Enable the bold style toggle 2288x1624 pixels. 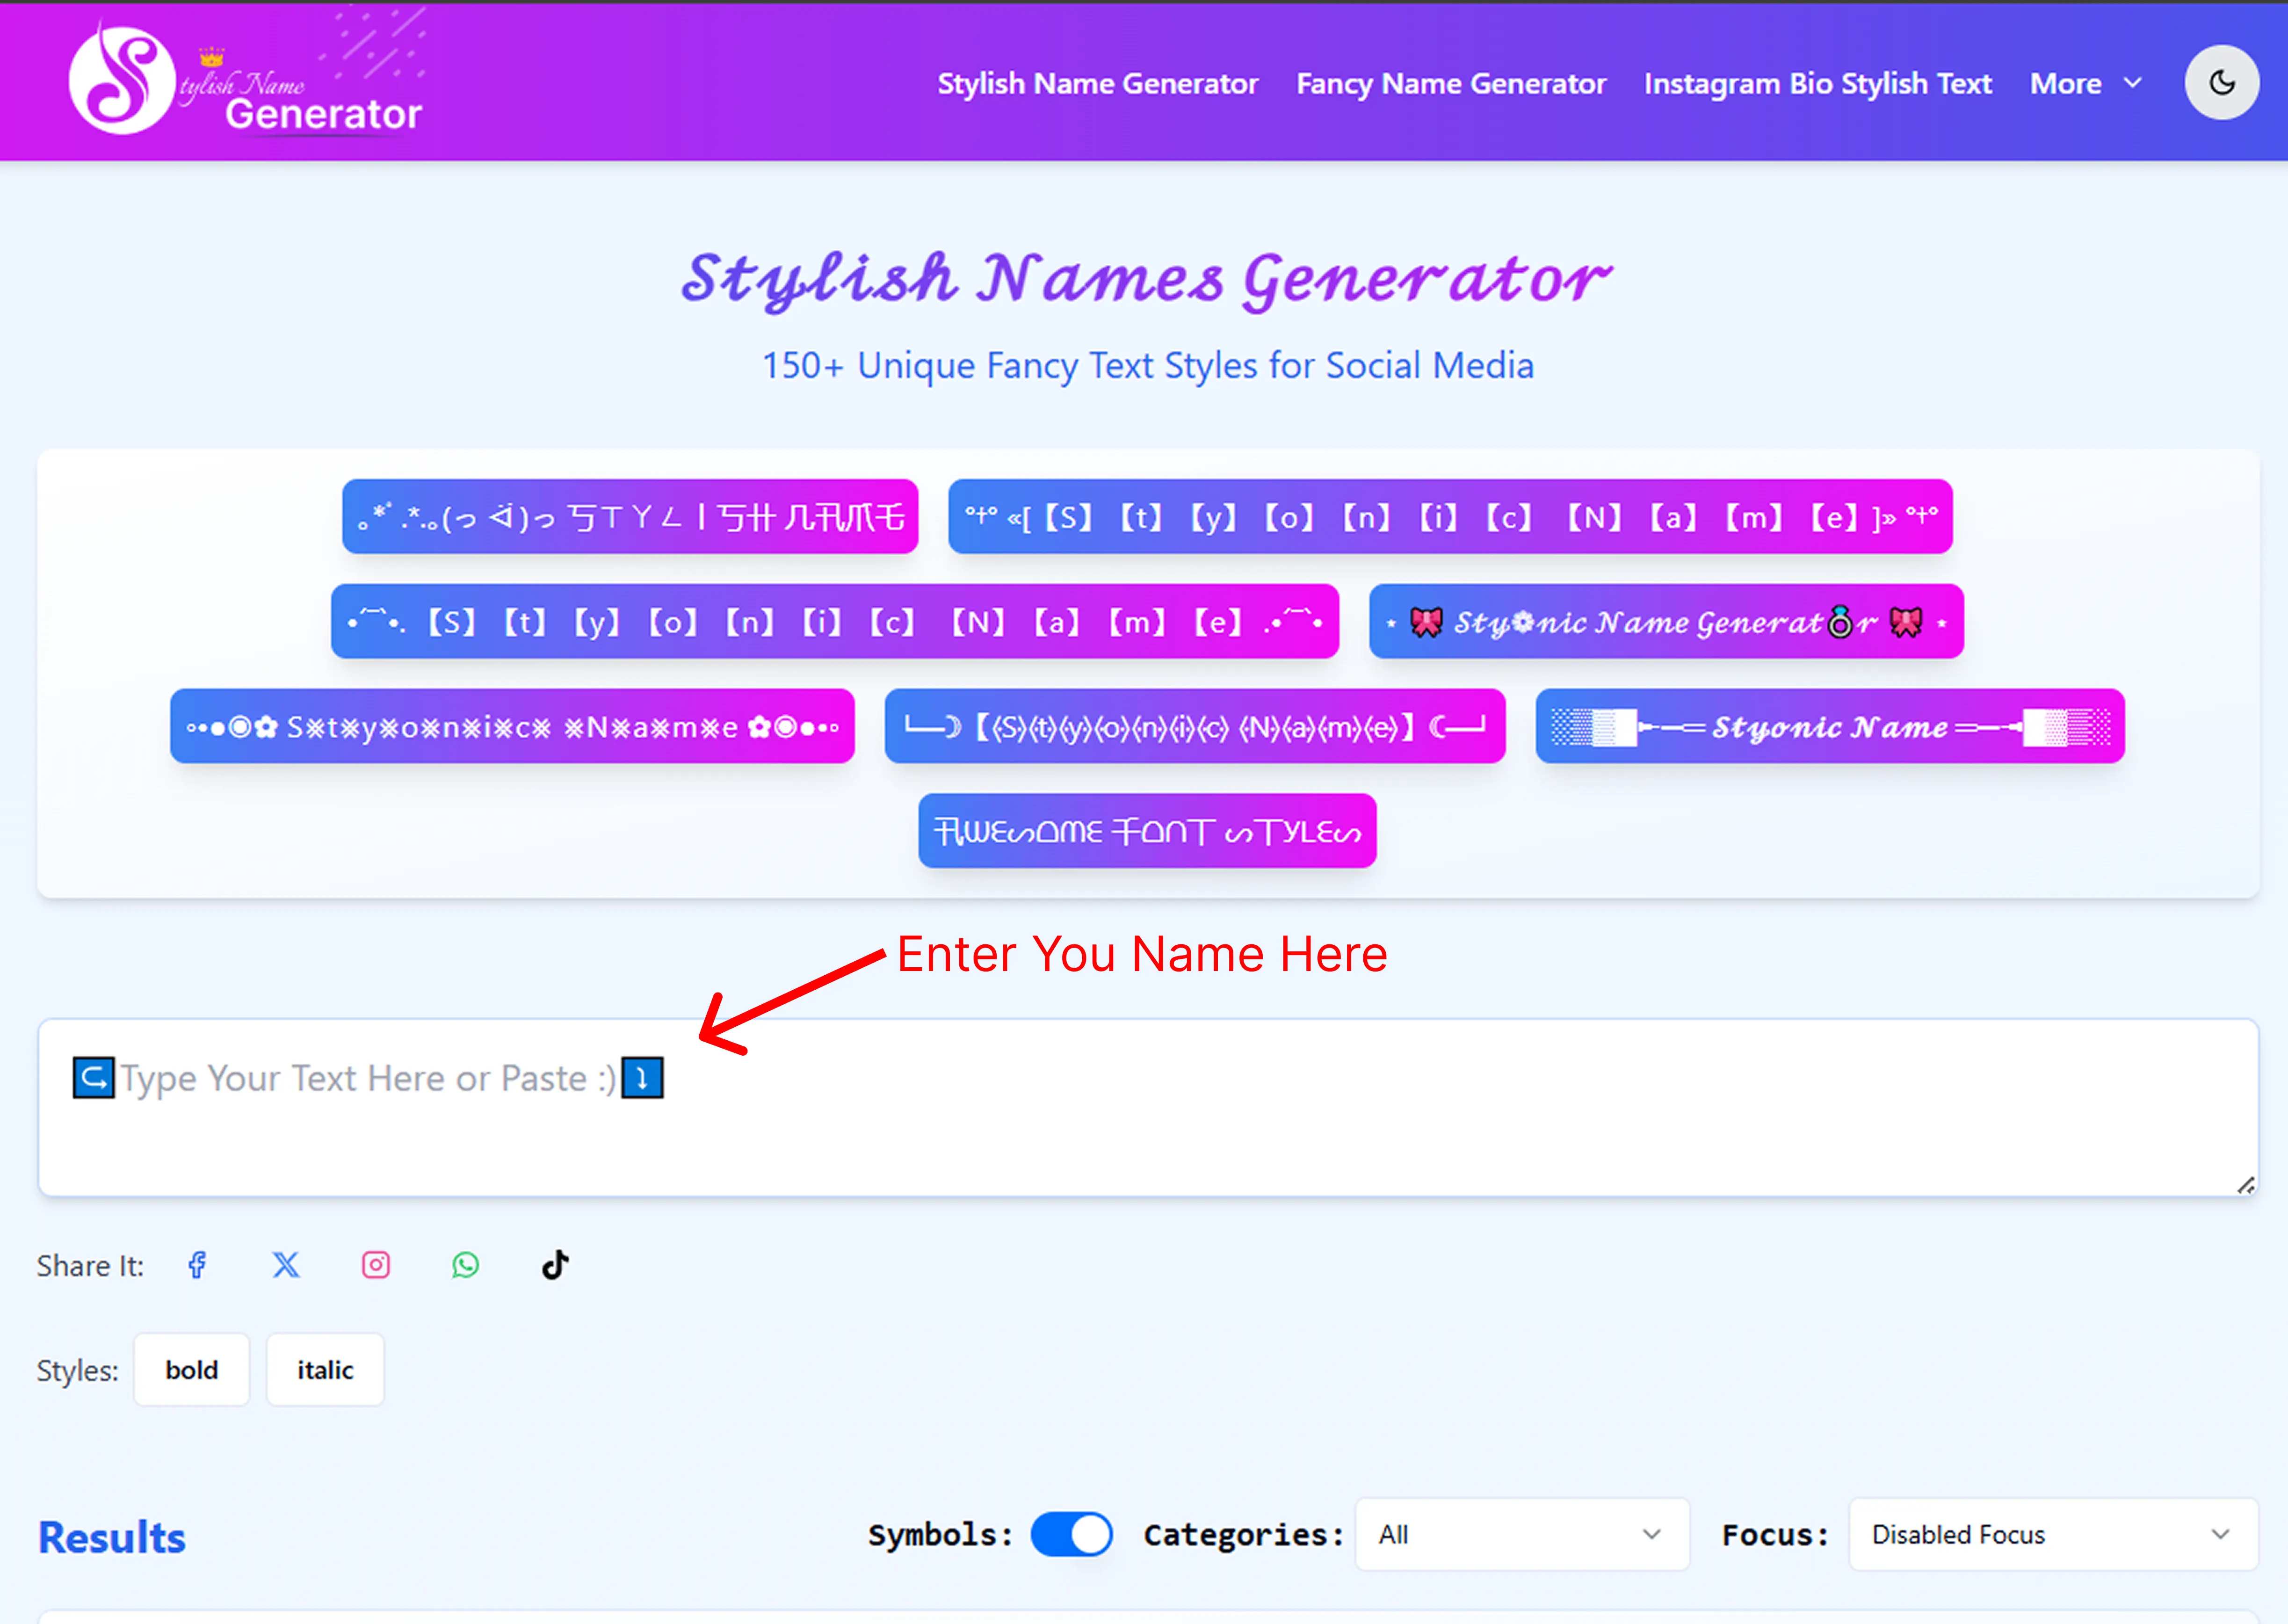pyautogui.click(x=191, y=1370)
